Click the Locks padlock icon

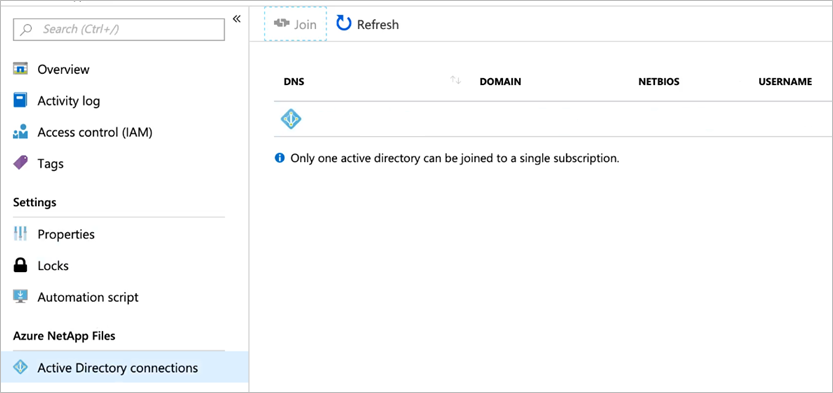click(20, 266)
